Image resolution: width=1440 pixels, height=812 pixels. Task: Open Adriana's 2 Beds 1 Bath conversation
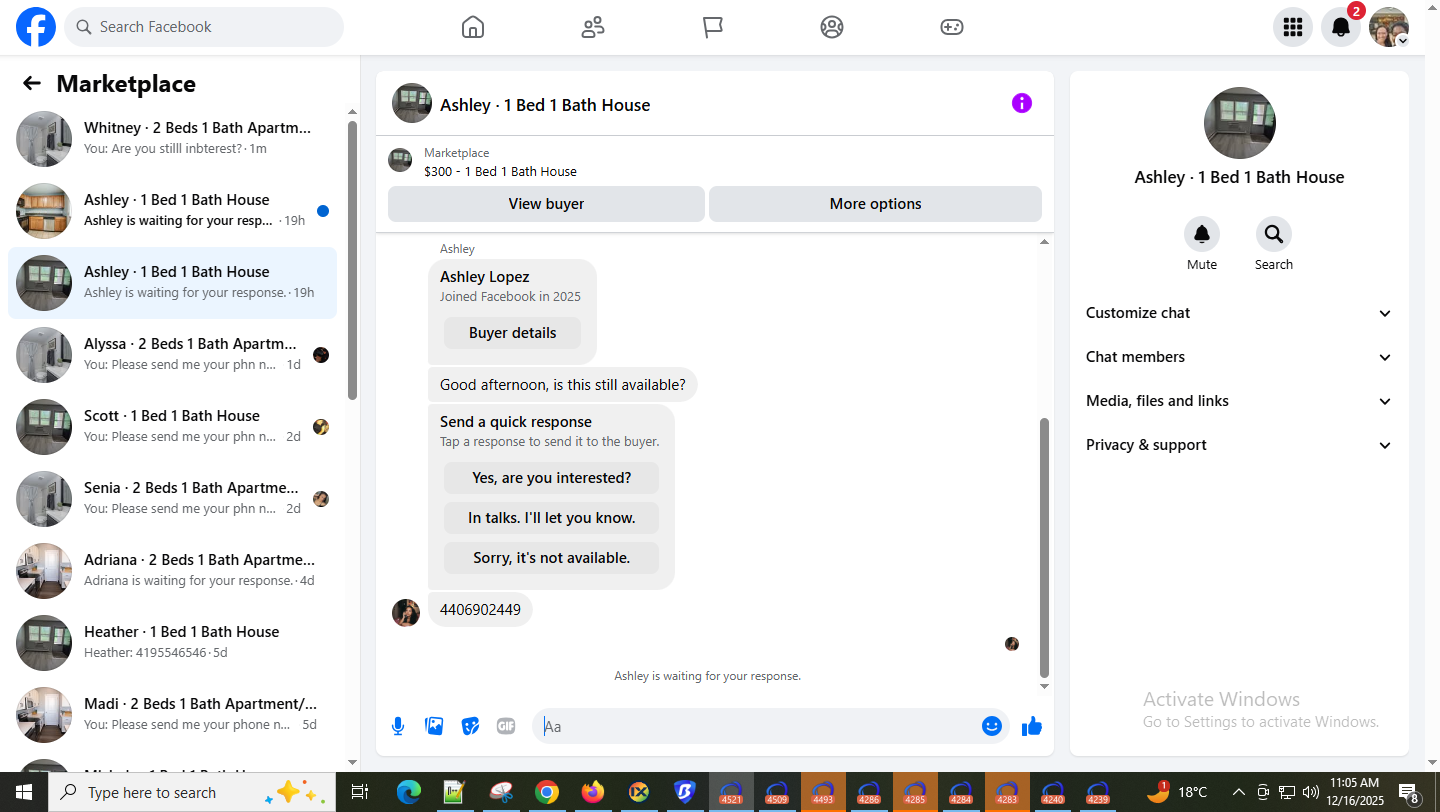pyautogui.click(x=172, y=571)
